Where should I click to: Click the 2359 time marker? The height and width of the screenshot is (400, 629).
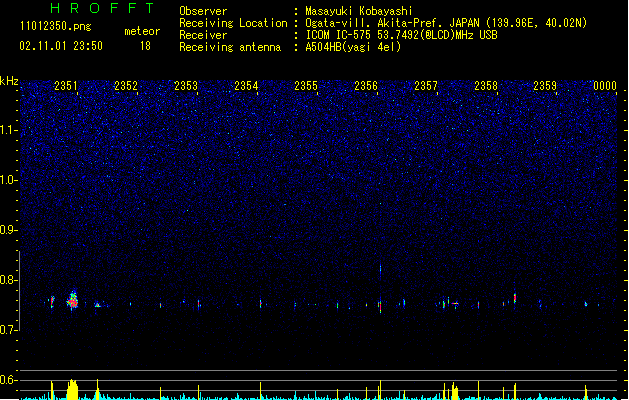545,86
